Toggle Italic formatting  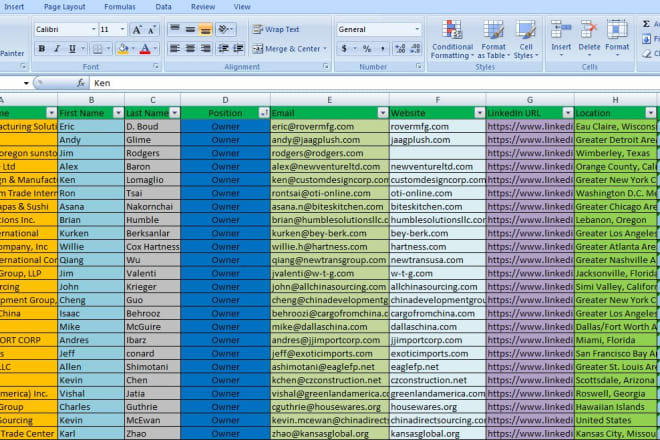pyautogui.click(x=57, y=49)
